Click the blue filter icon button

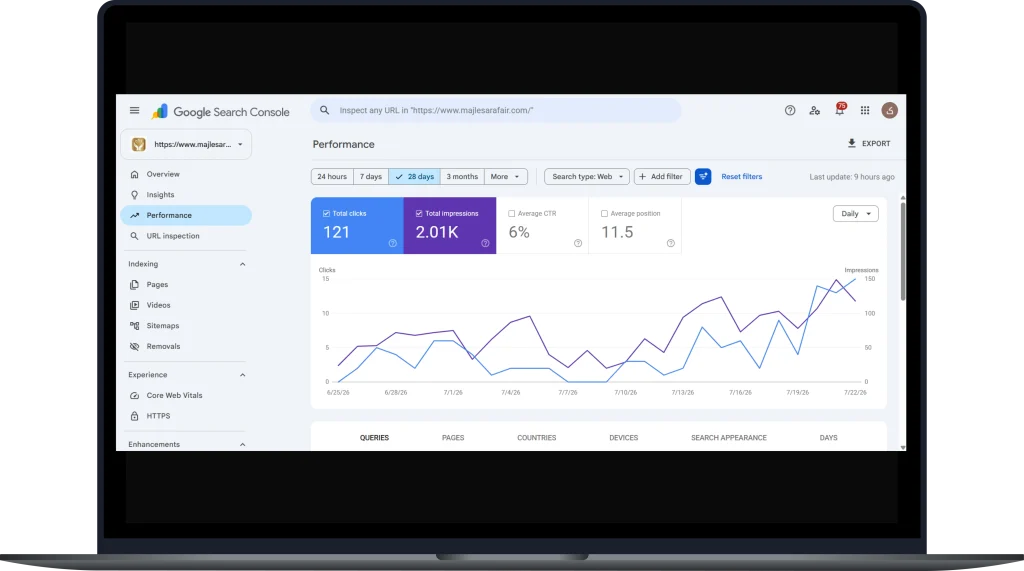(x=703, y=176)
